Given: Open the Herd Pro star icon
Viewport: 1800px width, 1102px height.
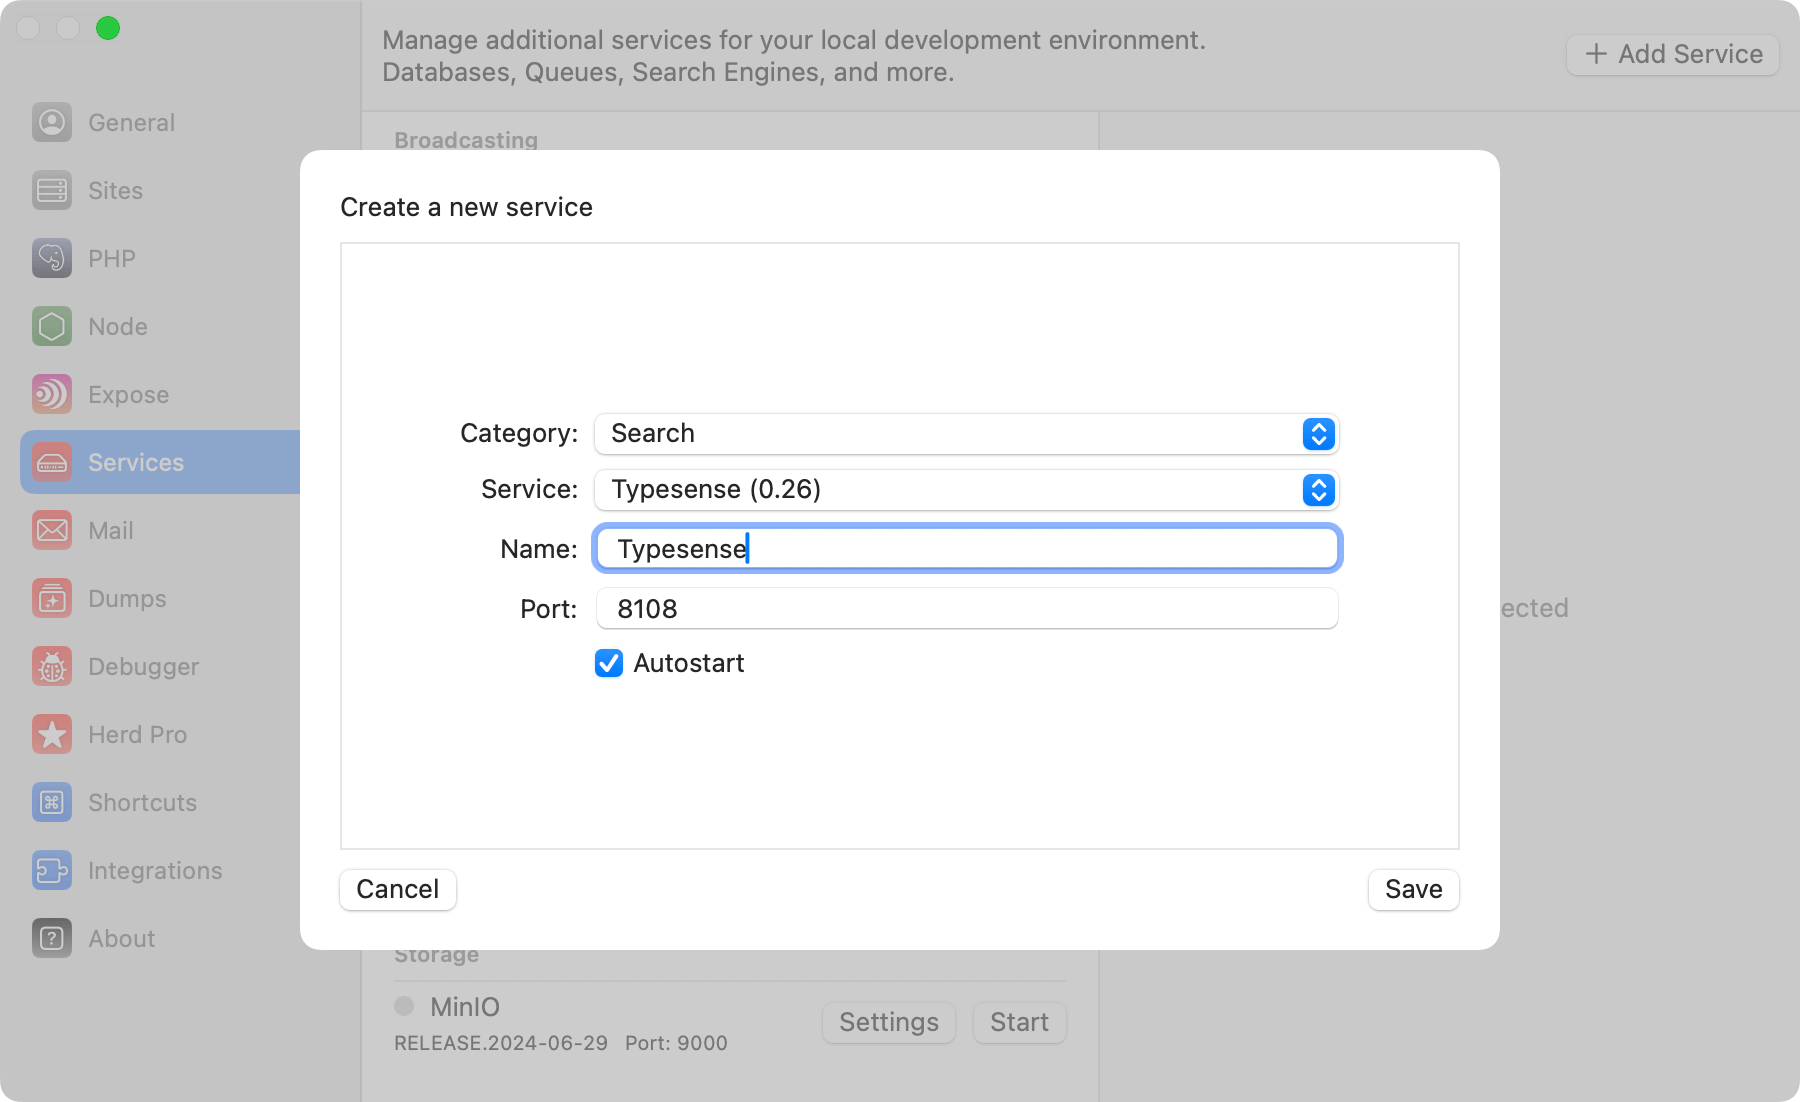Looking at the screenshot, I should tap(51, 734).
